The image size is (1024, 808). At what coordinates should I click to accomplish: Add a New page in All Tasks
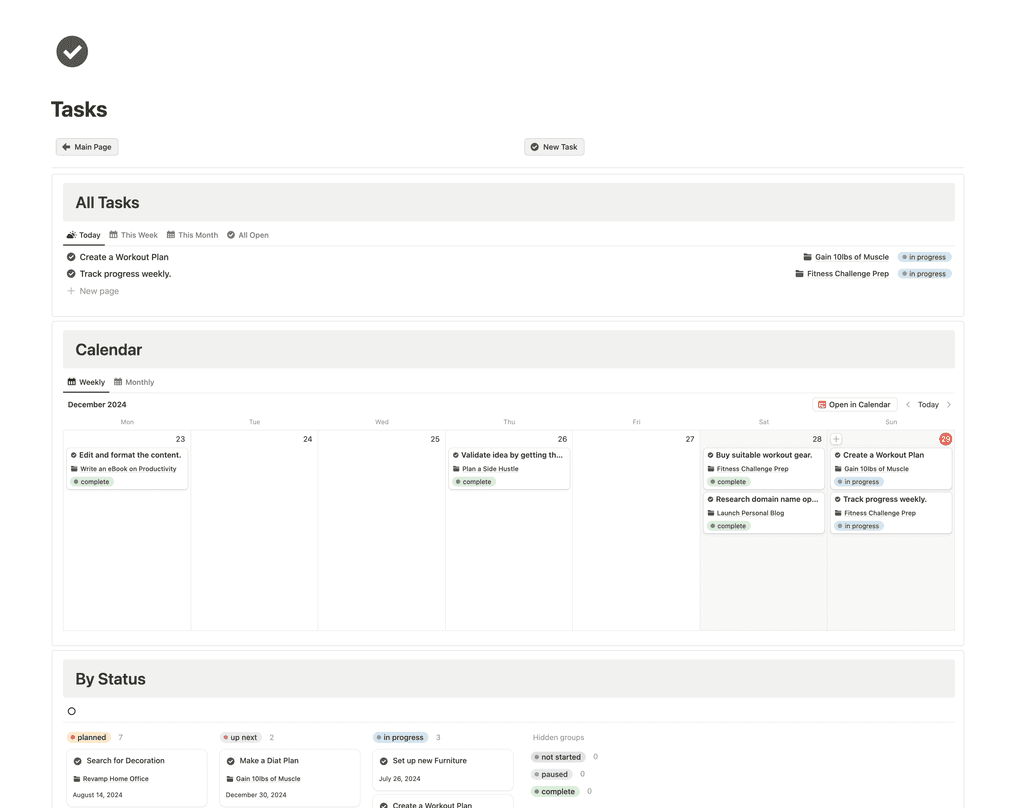[93, 291]
